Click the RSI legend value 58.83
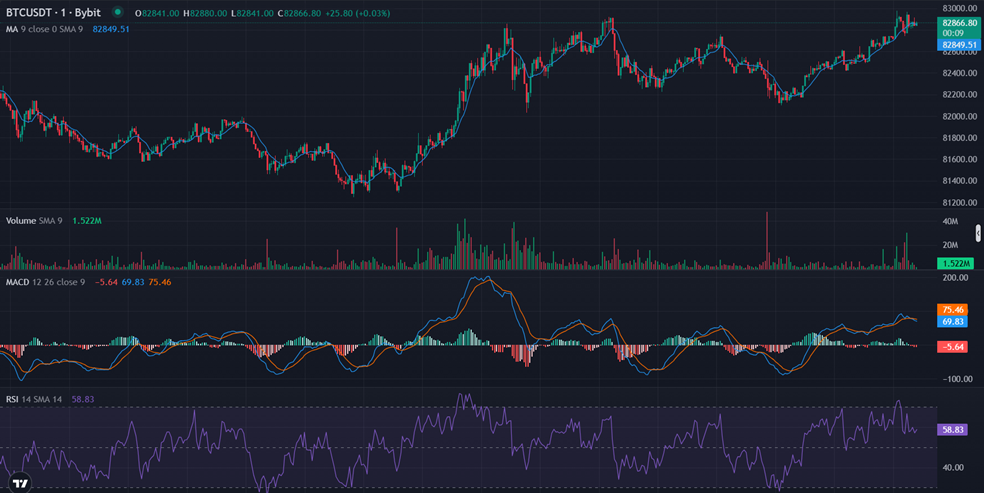 pos(83,399)
